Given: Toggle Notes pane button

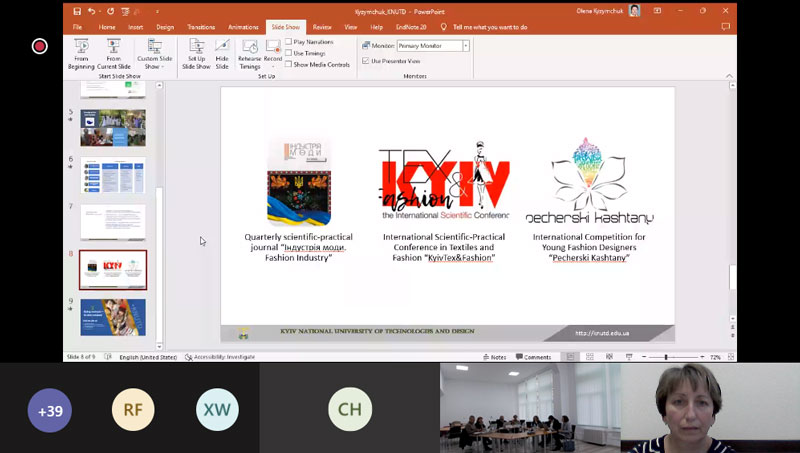Looking at the screenshot, I should pos(494,357).
